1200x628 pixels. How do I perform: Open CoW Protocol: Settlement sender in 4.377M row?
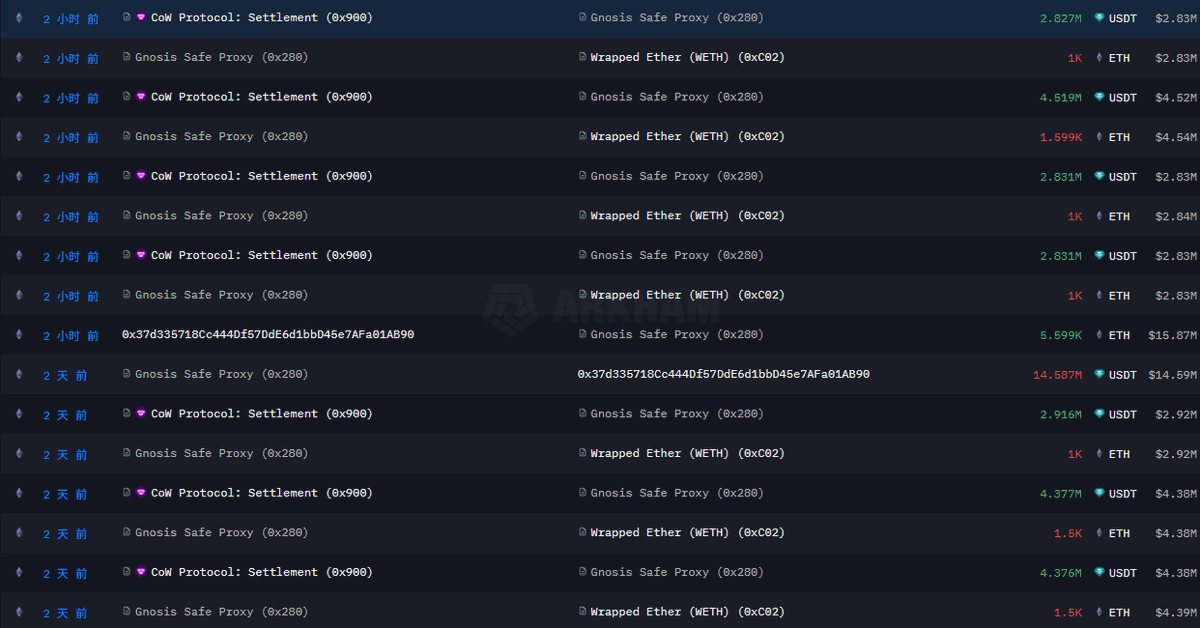(x=262, y=493)
